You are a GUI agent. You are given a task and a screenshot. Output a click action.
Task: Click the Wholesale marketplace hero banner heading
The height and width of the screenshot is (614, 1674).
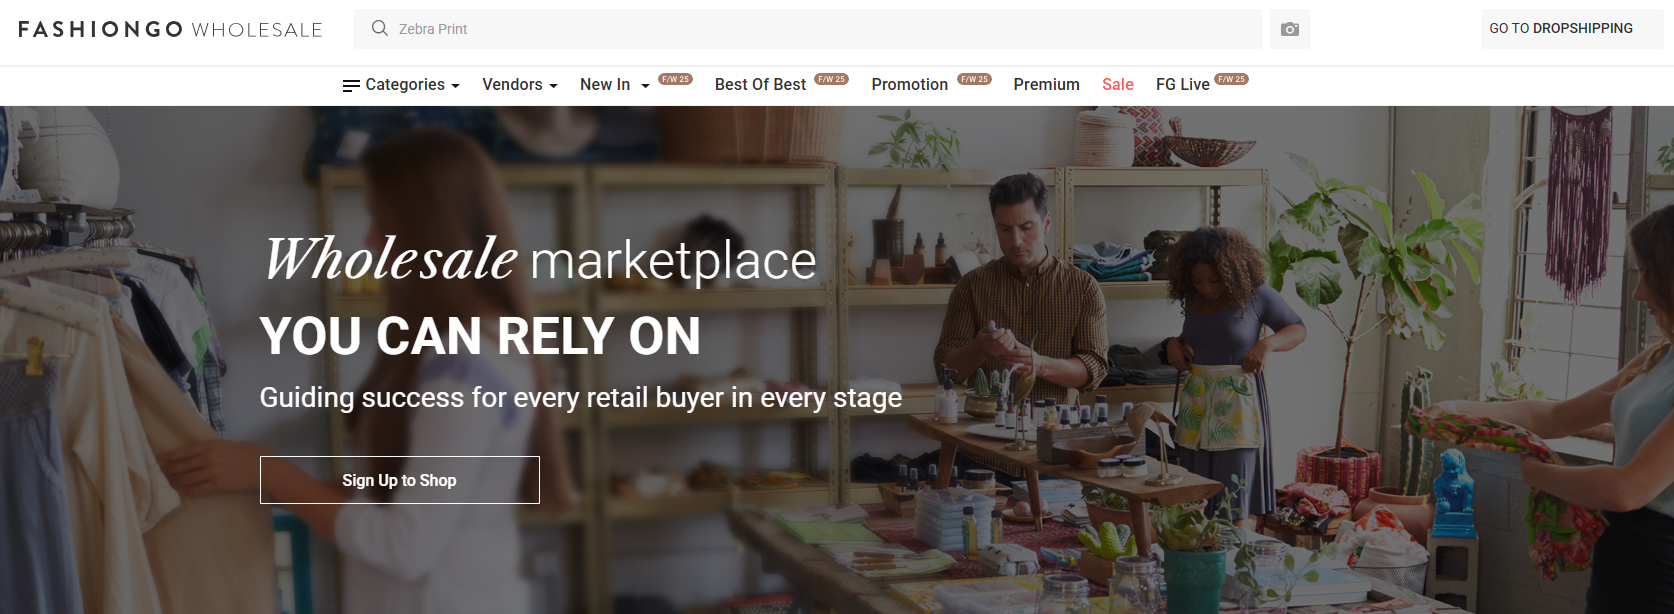point(540,259)
